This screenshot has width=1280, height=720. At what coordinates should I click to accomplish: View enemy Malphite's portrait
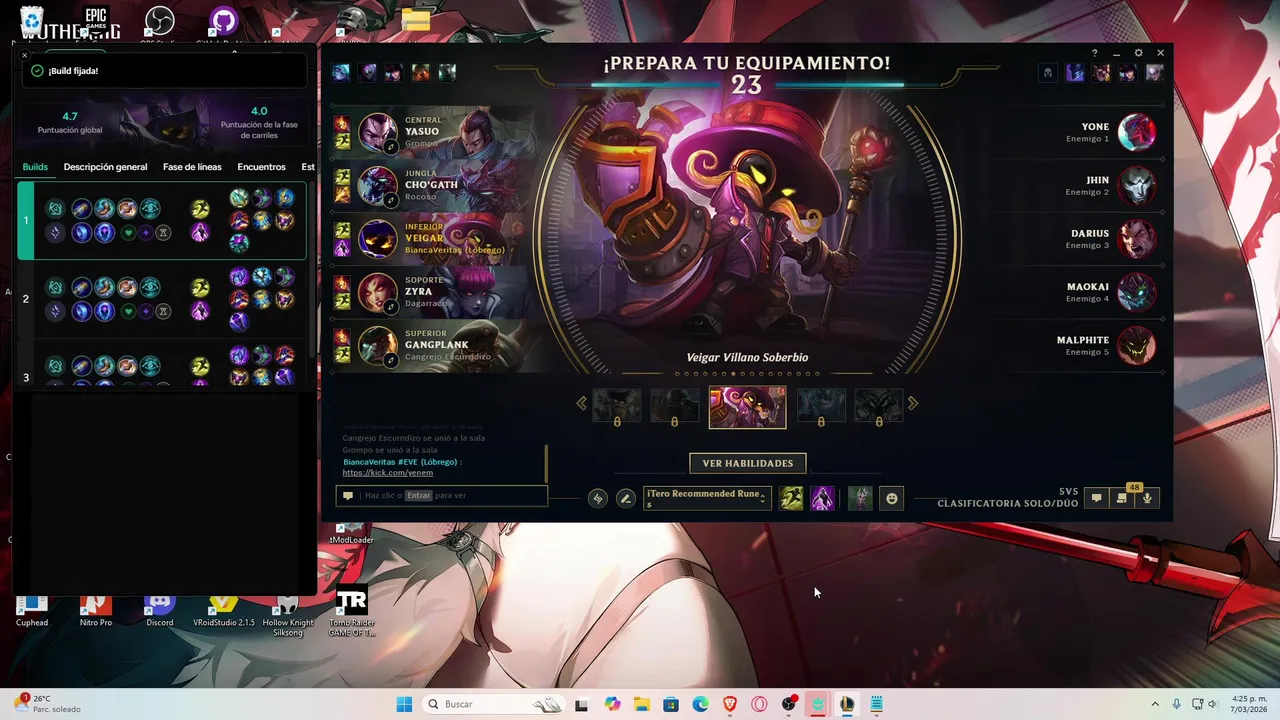1136,346
